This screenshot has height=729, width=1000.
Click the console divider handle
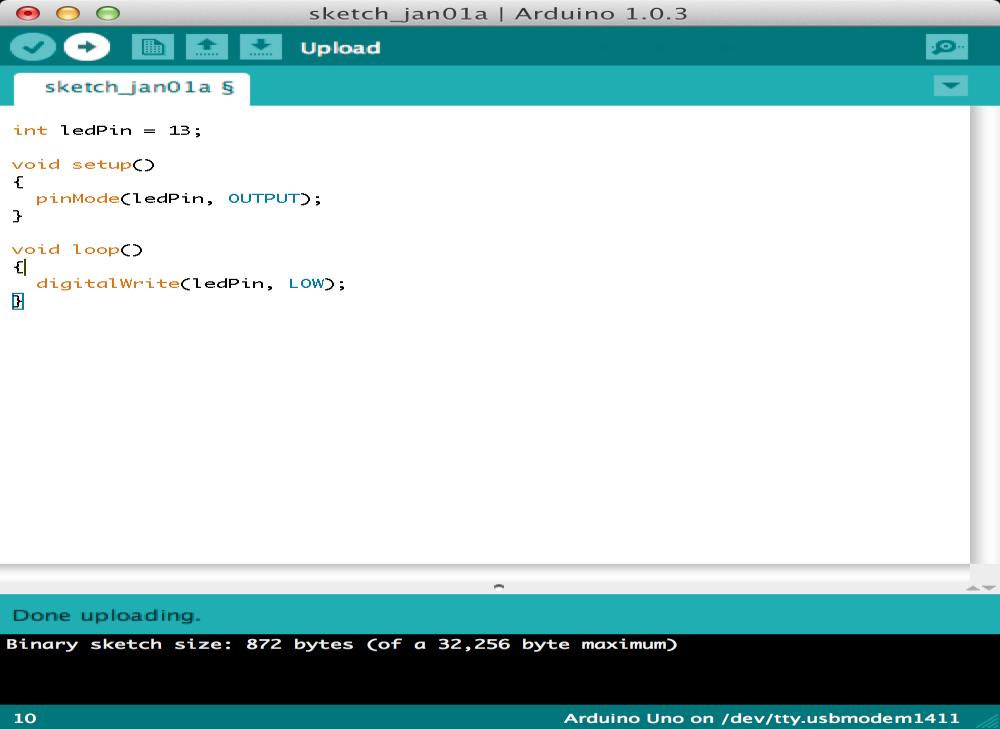[x=499, y=586]
